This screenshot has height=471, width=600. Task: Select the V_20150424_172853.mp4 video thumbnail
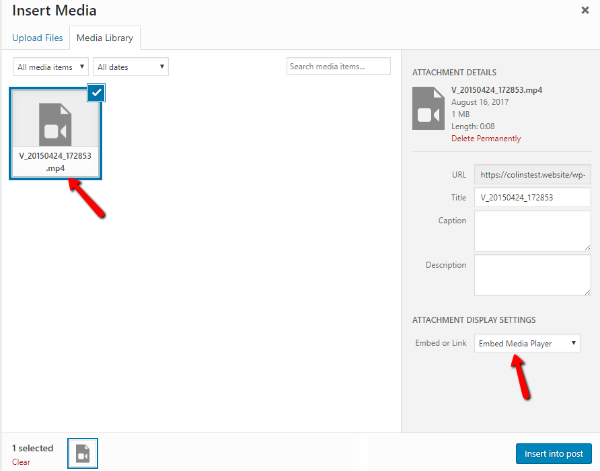[x=55, y=134]
